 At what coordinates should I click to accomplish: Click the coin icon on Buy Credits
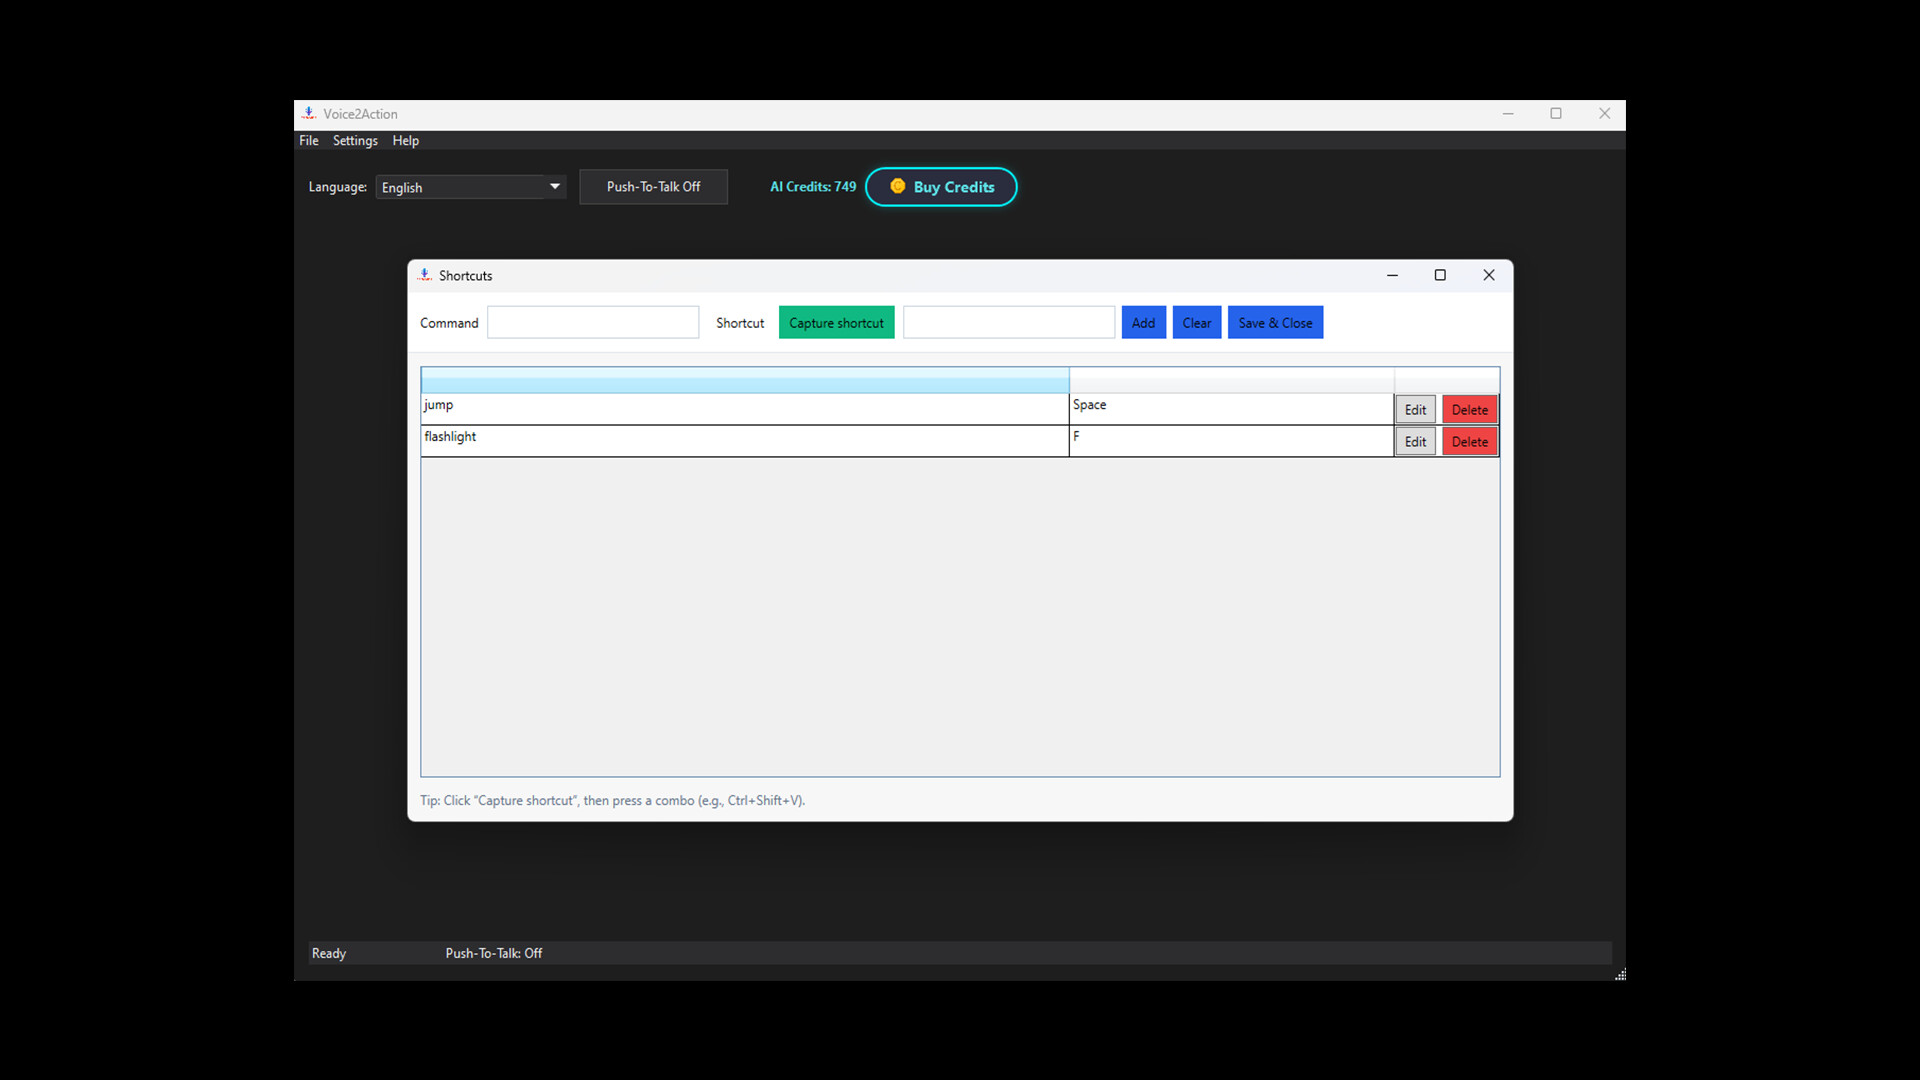(x=898, y=186)
